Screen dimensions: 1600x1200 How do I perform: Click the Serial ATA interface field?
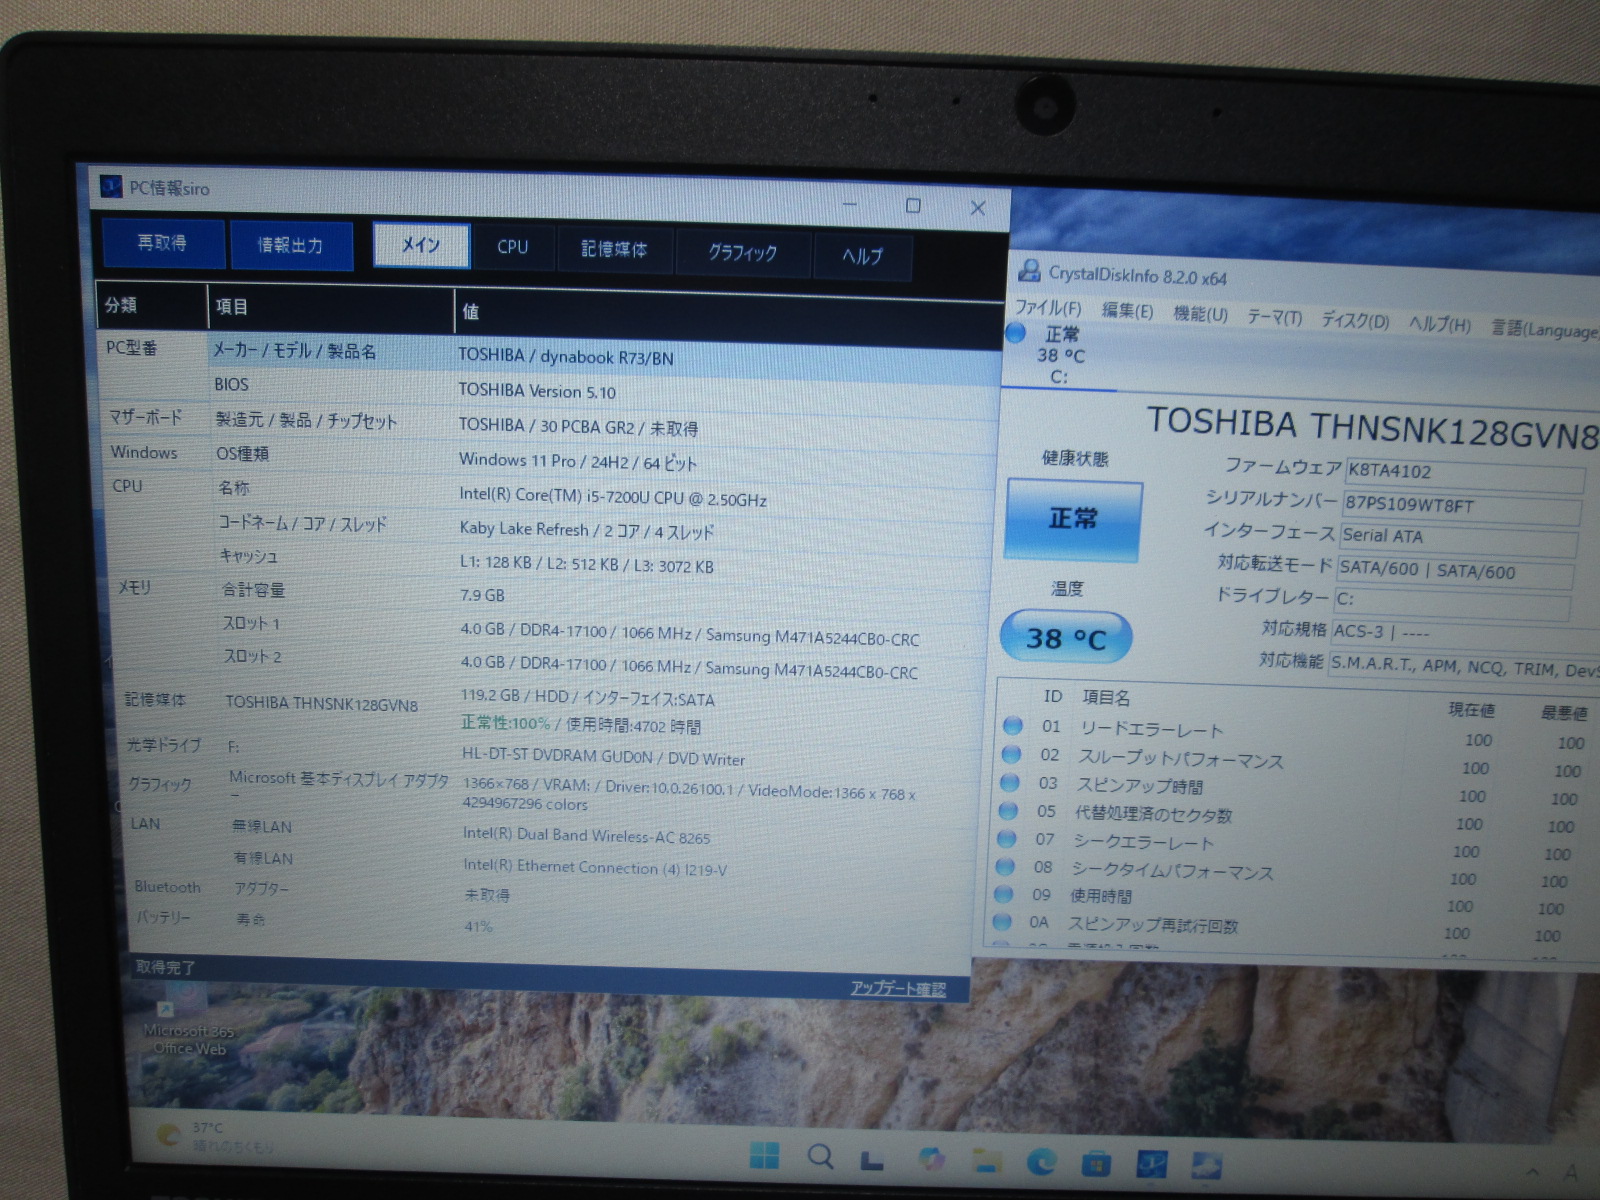coord(1457,539)
